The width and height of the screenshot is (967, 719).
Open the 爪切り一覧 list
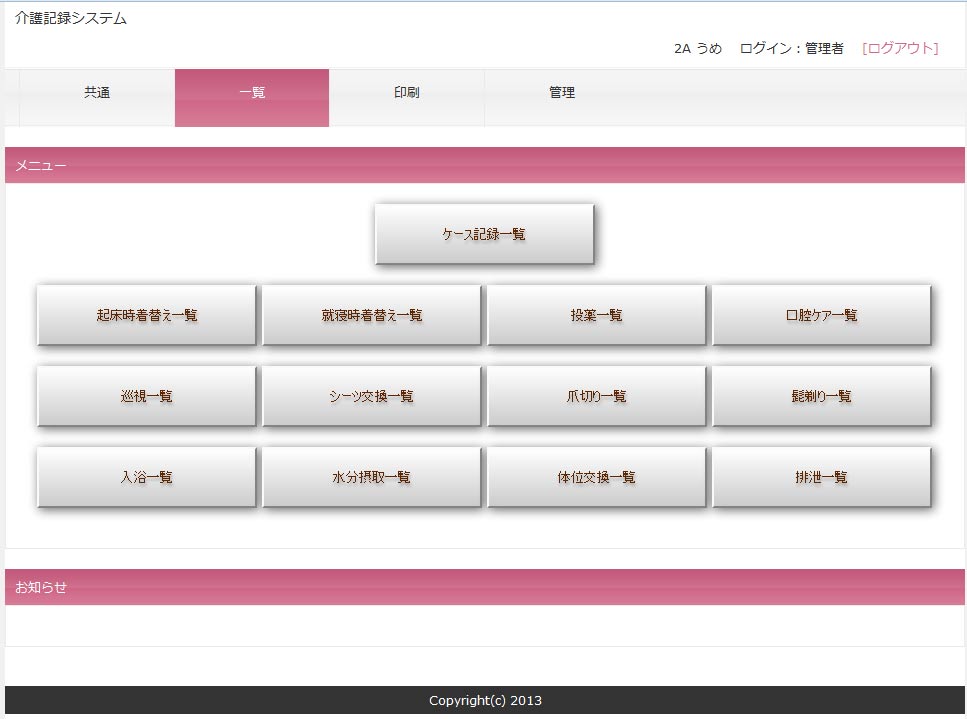(597, 396)
